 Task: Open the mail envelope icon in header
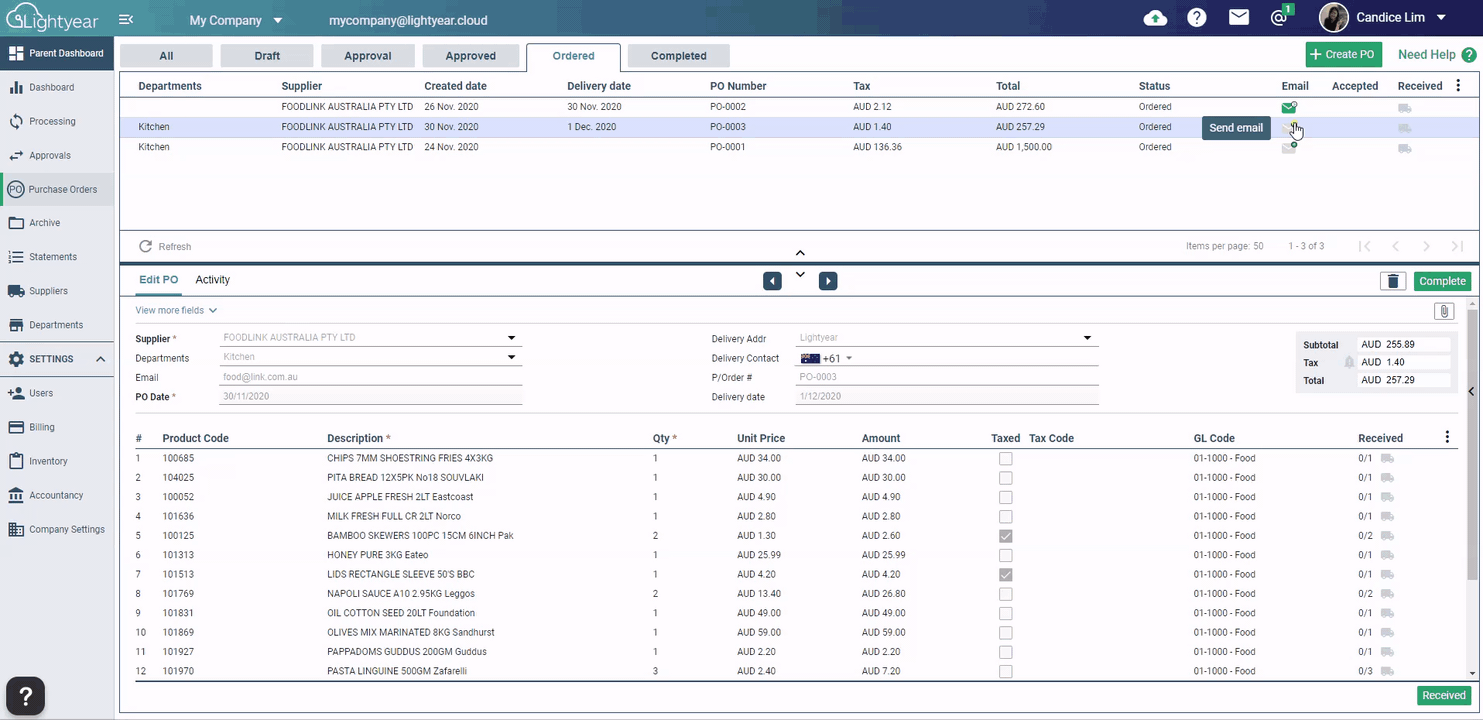tap(1239, 18)
